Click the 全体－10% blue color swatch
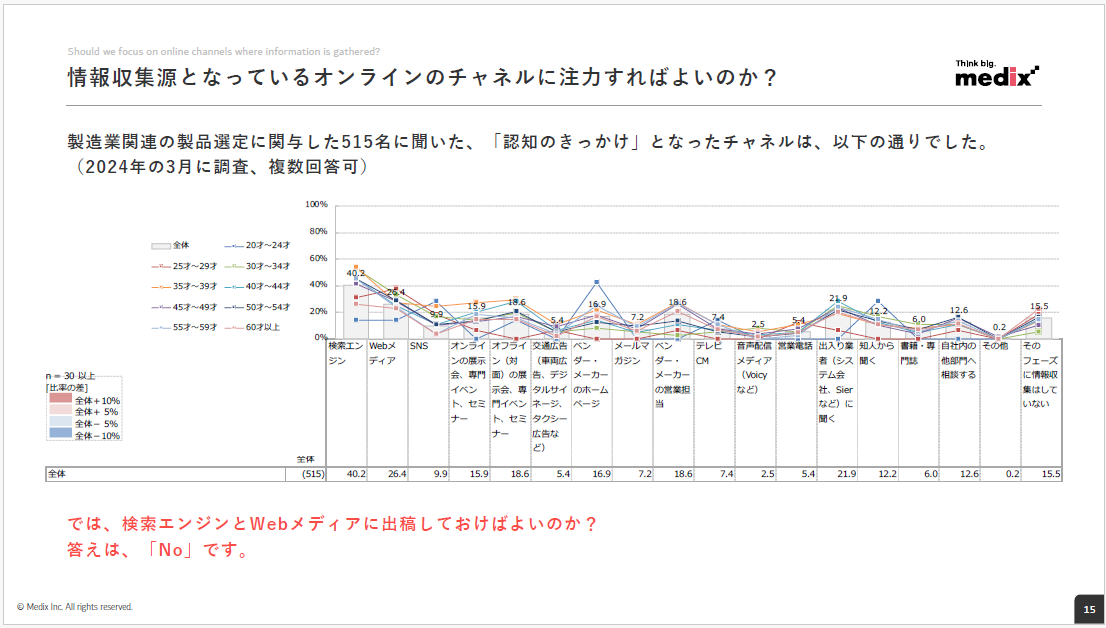The image size is (1106, 628). tap(61, 435)
